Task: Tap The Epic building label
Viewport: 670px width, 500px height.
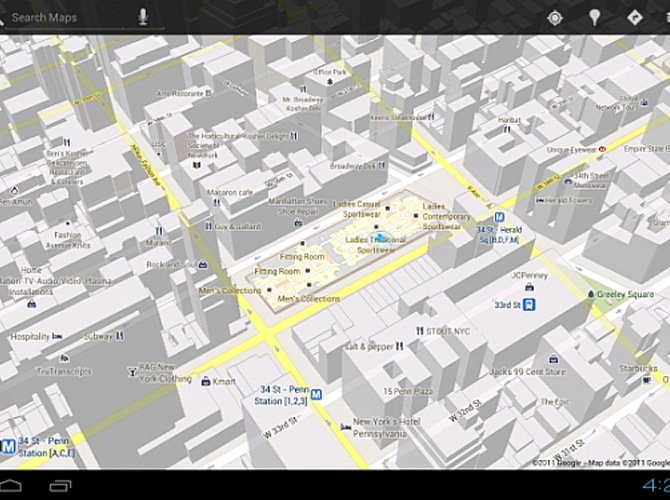Action: [555, 402]
